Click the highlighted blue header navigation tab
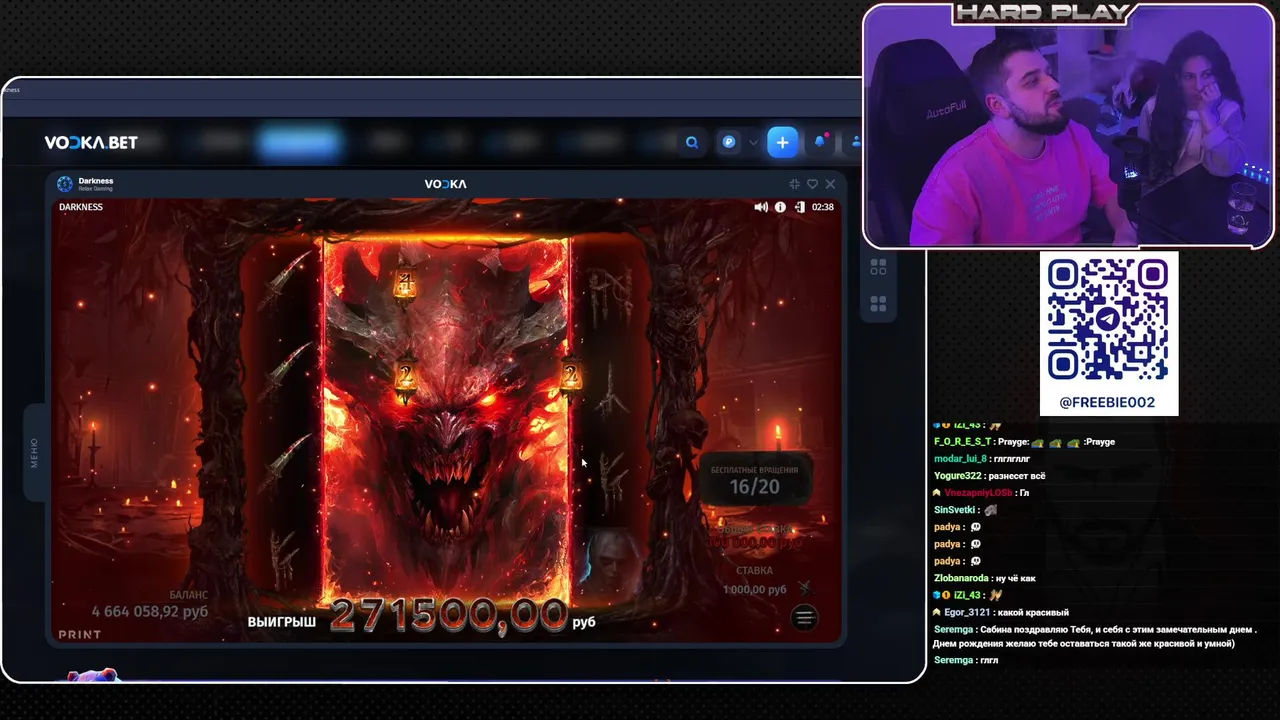This screenshot has width=1280, height=720. pyautogui.click(x=299, y=143)
